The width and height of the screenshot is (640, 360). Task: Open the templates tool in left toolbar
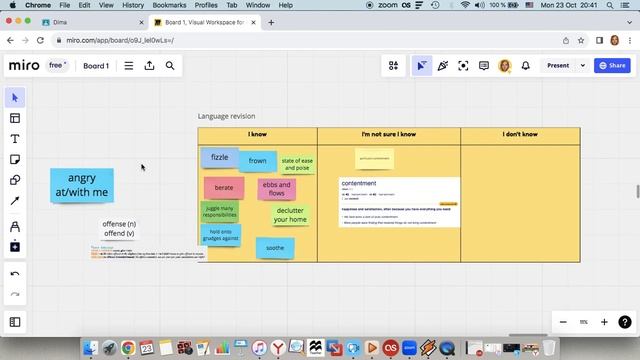click(x=15, y=118)
